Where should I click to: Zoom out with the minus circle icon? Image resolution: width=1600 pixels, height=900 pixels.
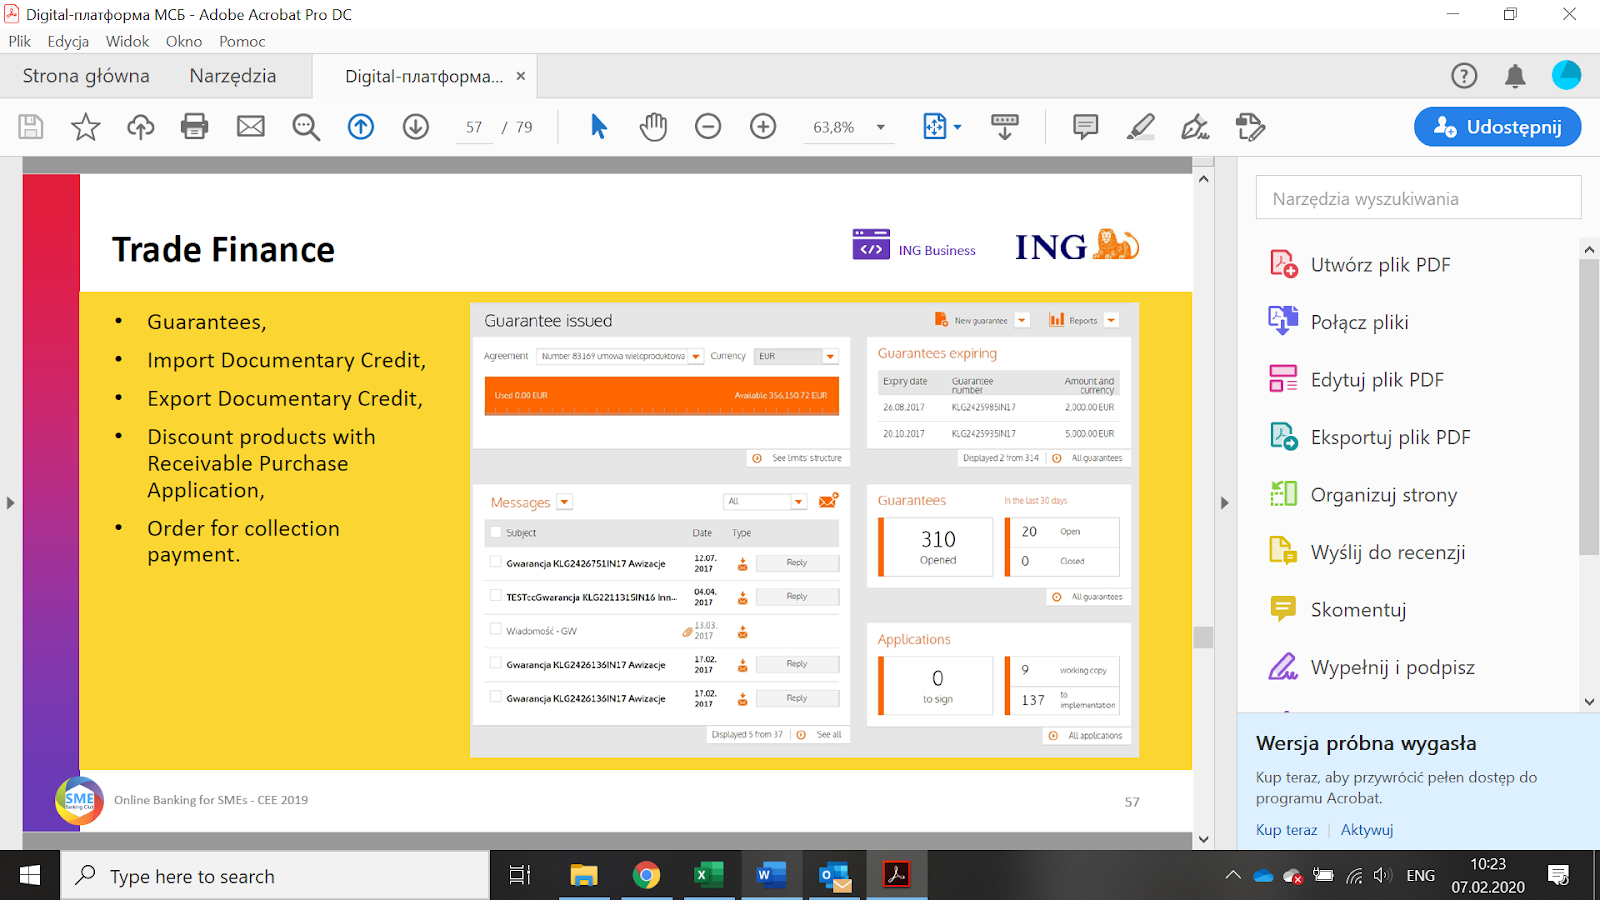708,127
